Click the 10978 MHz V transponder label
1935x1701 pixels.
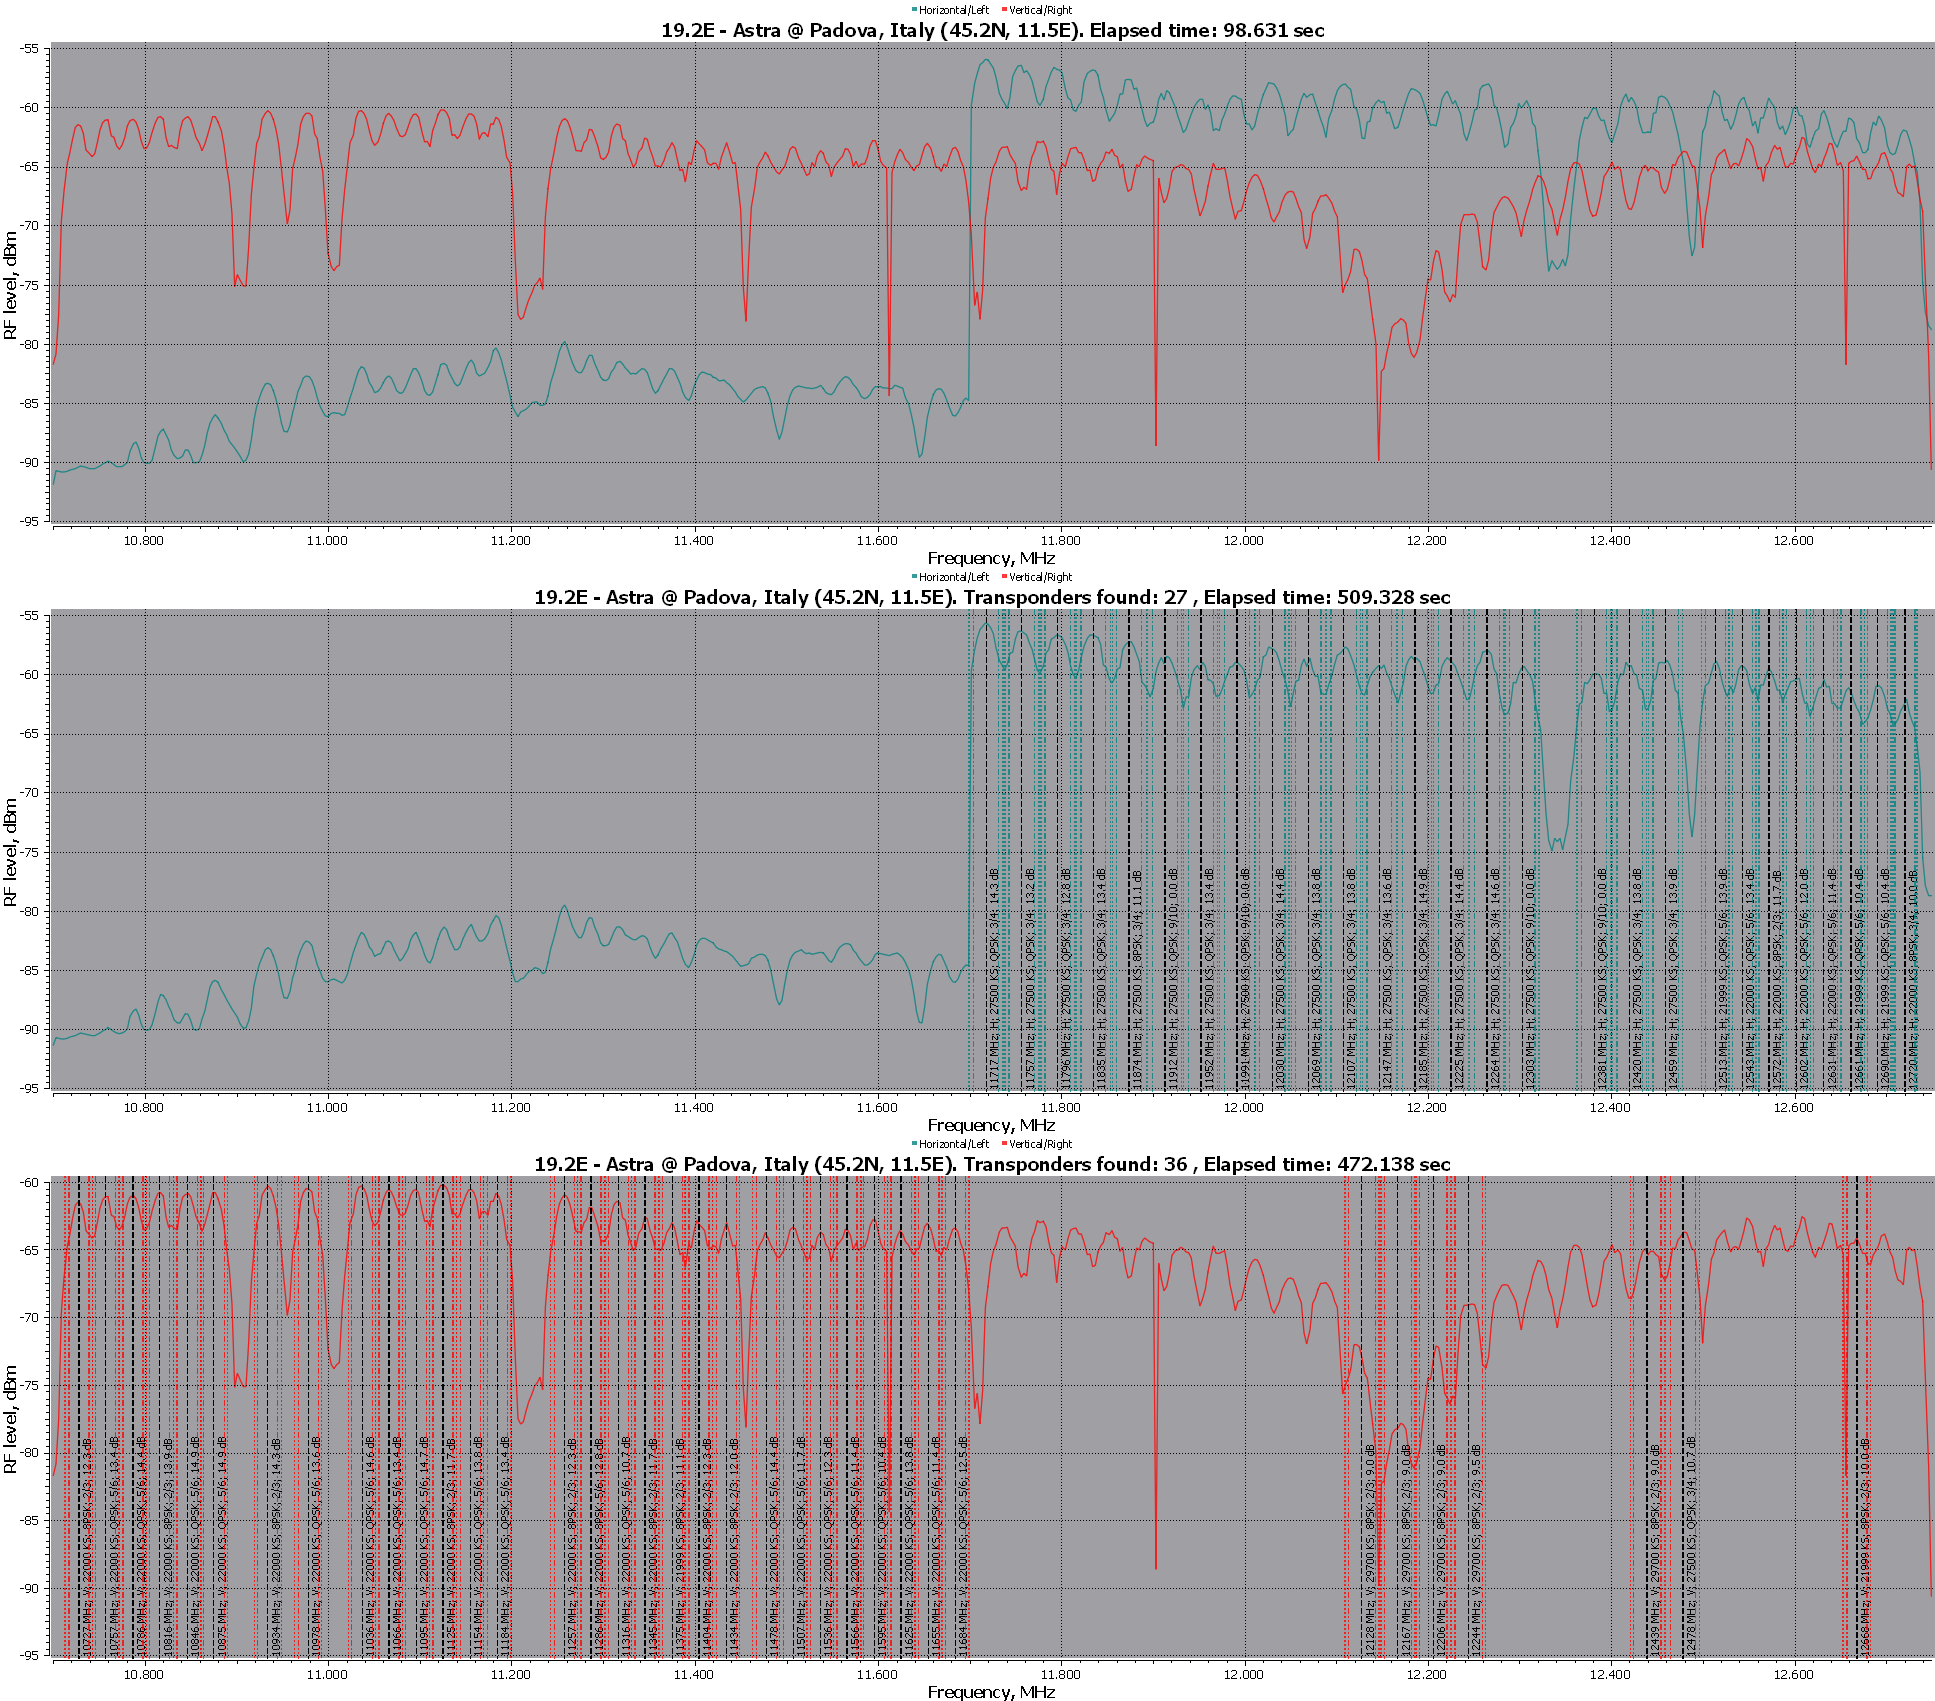pyautogui.click(x=316, y=1546)
